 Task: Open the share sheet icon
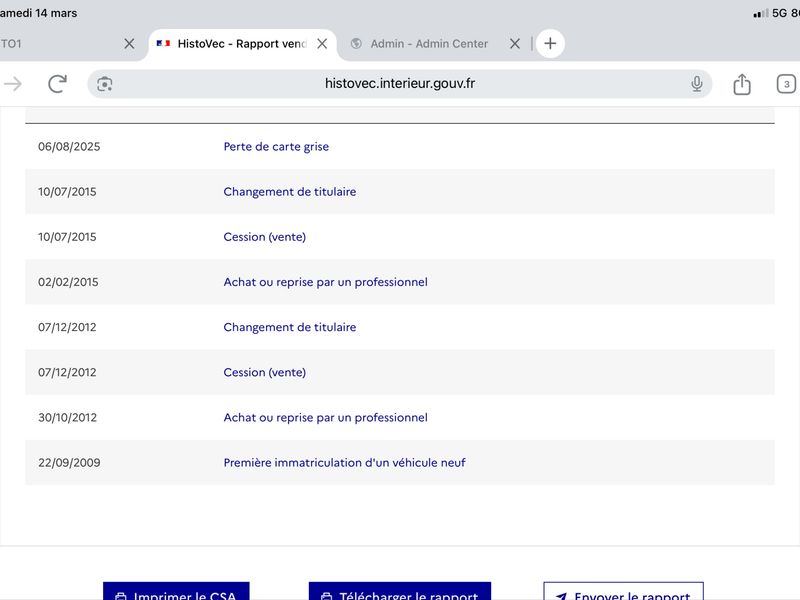click(x=742, y=84)
